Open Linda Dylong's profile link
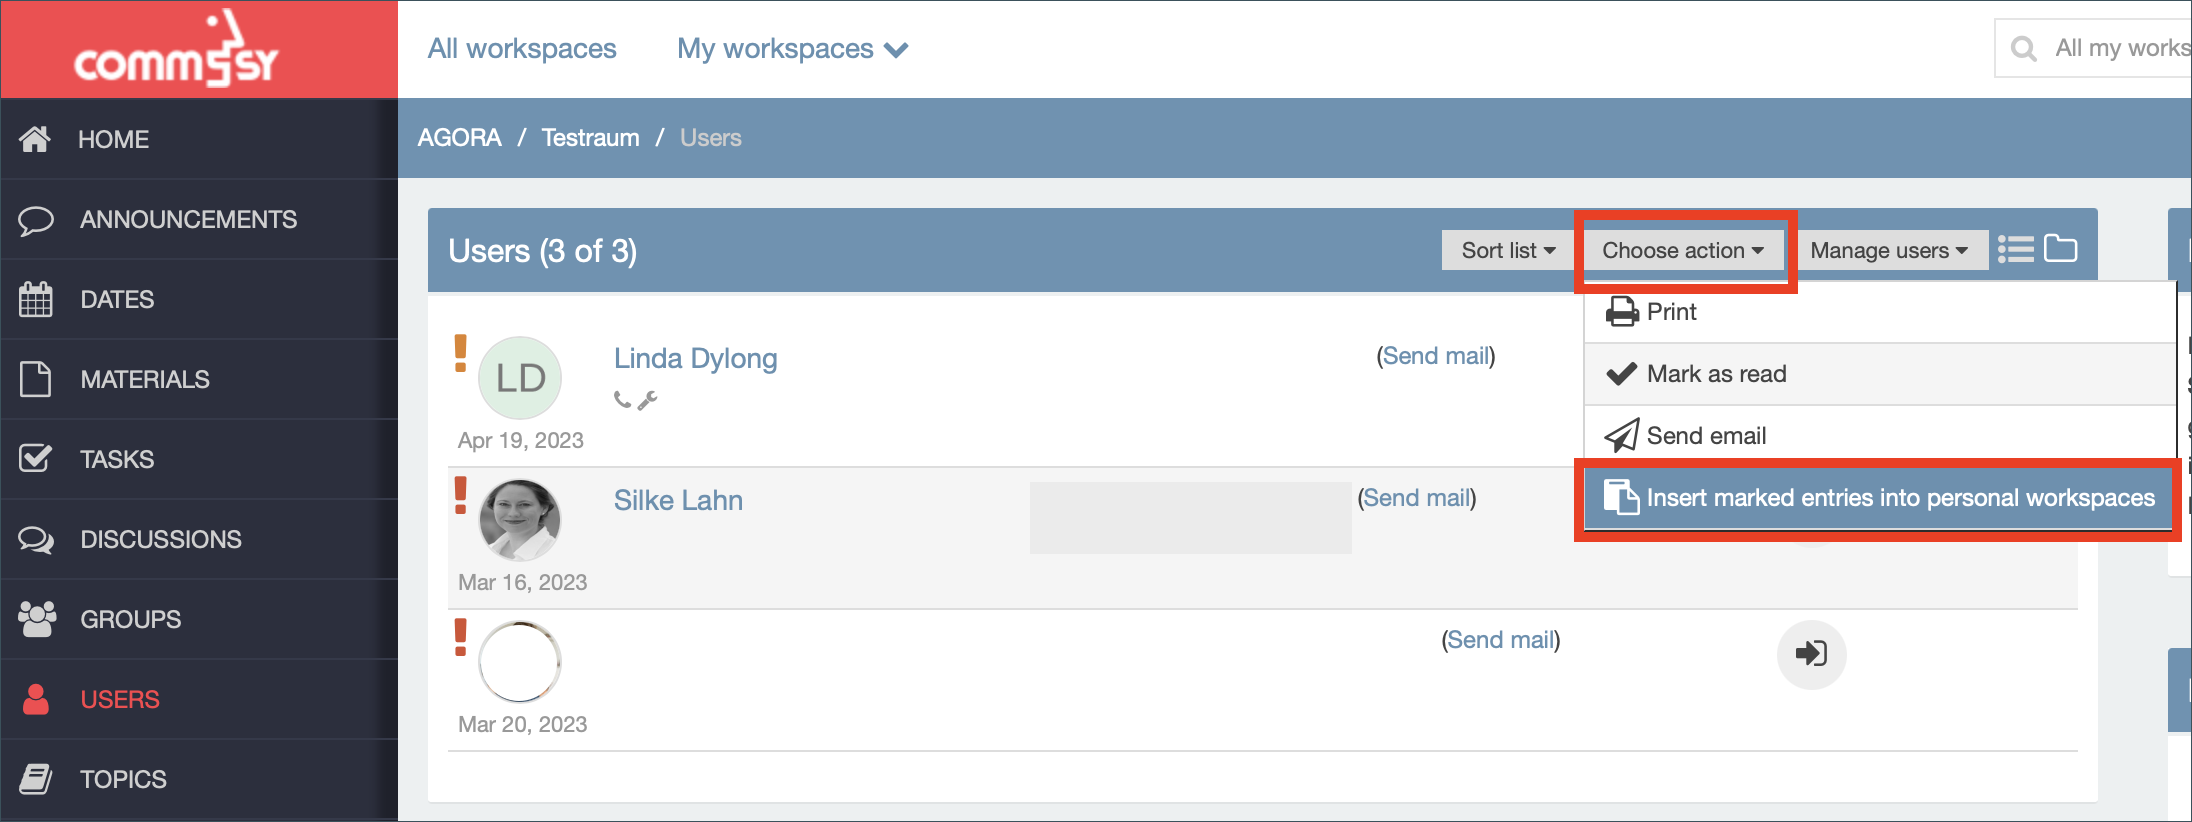The height and width of the screenshot is (822, 2192). (695, 358)
